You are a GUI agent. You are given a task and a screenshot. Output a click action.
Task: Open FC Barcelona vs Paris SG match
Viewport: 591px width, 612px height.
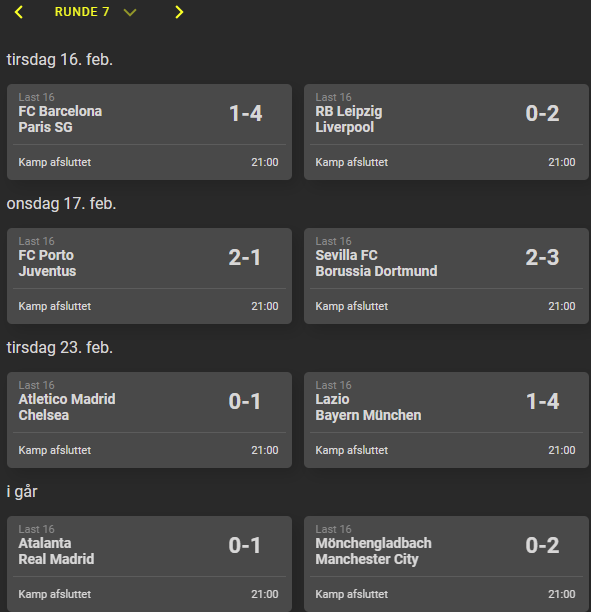[150, 132]
